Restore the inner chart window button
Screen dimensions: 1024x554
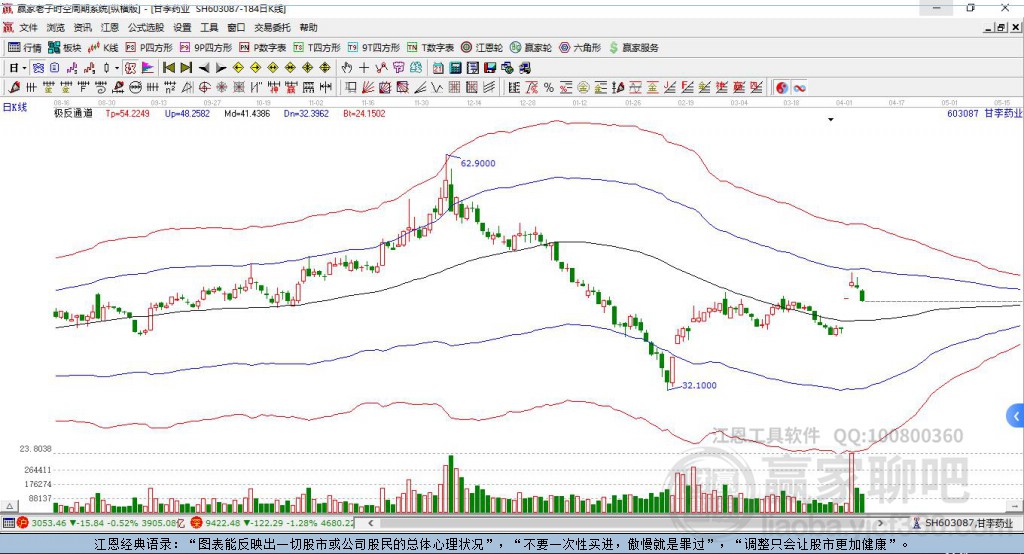point(1001,27)
